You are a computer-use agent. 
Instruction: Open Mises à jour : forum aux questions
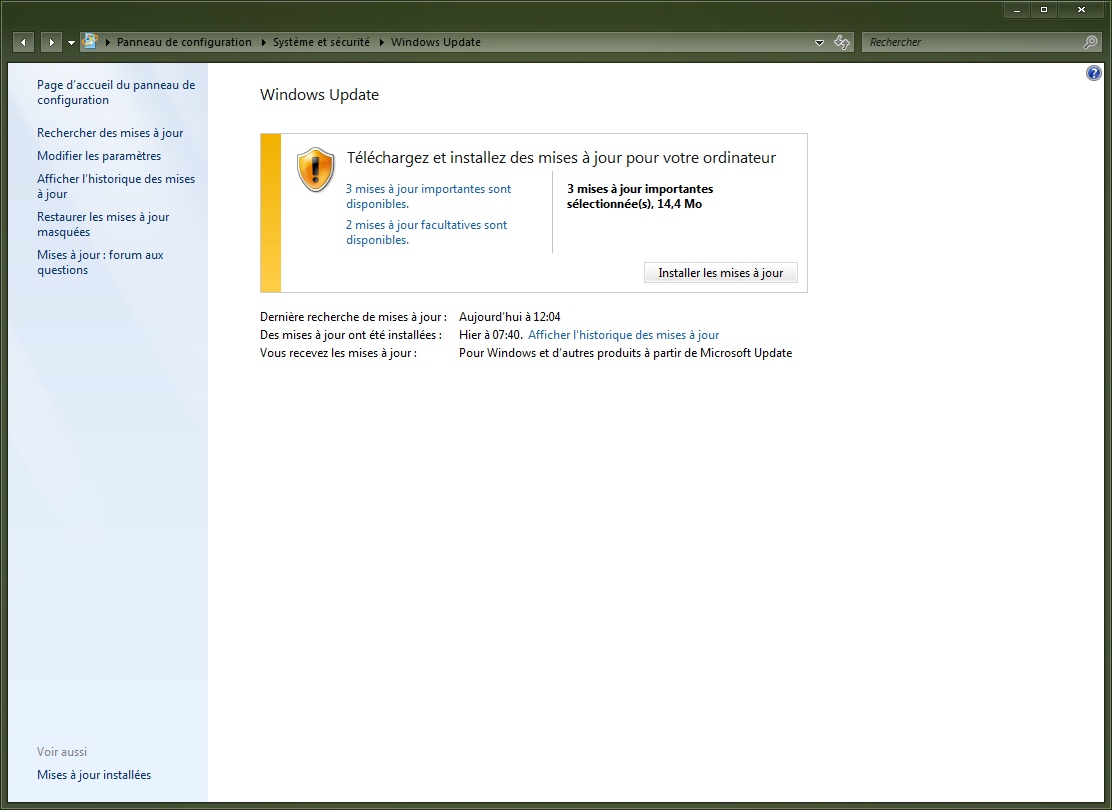[100, 262]
